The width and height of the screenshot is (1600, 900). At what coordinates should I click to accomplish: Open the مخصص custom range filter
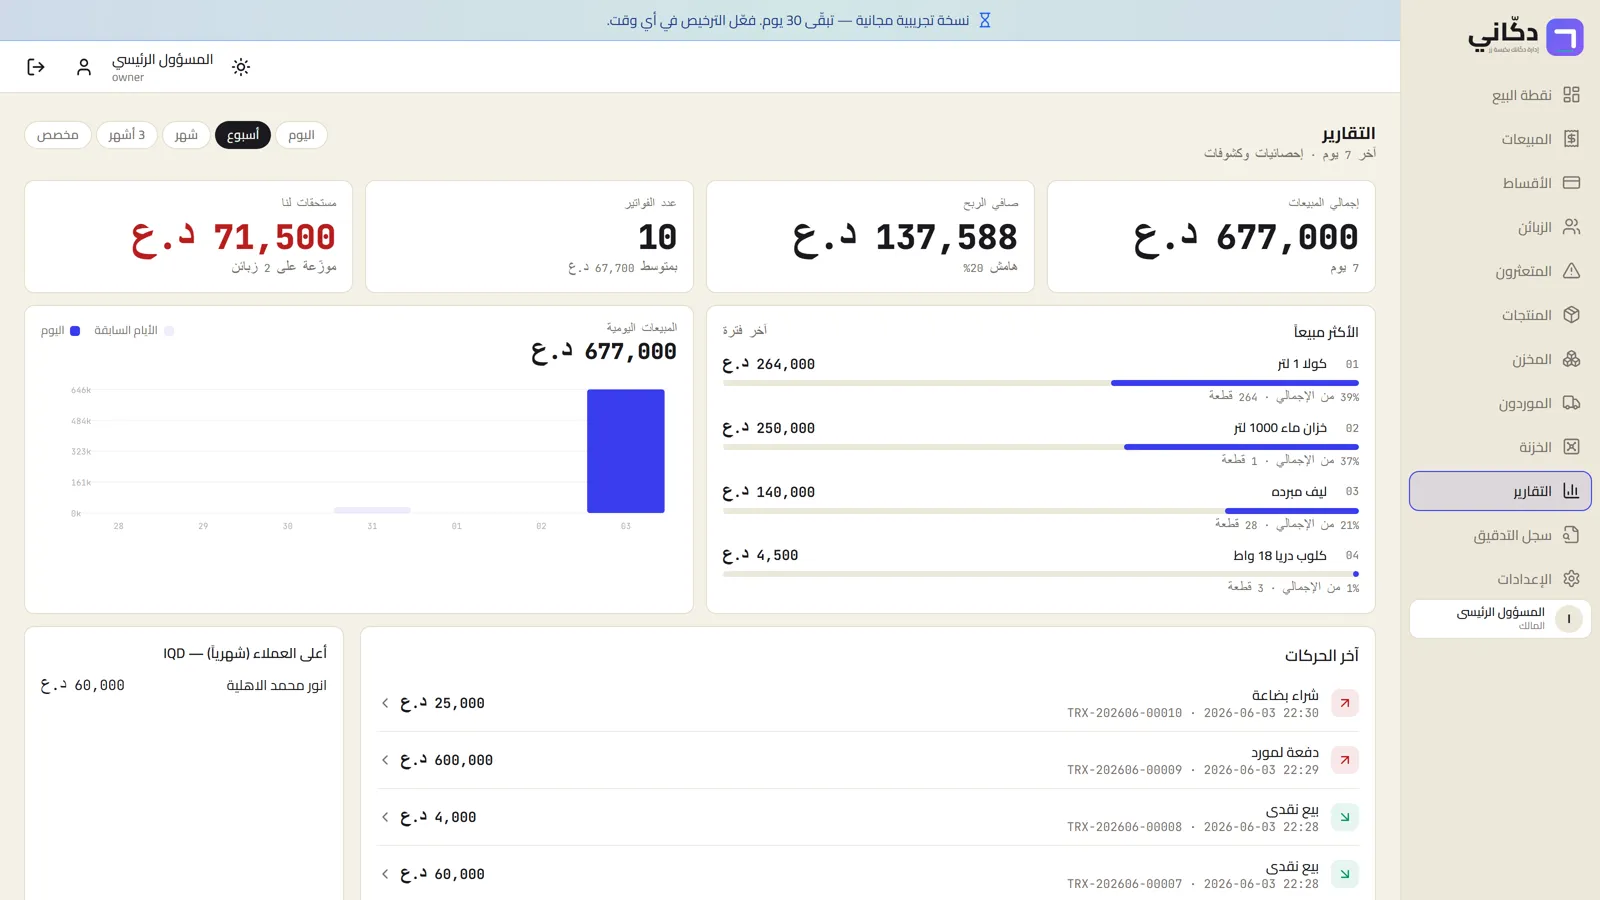coord(58,135)
